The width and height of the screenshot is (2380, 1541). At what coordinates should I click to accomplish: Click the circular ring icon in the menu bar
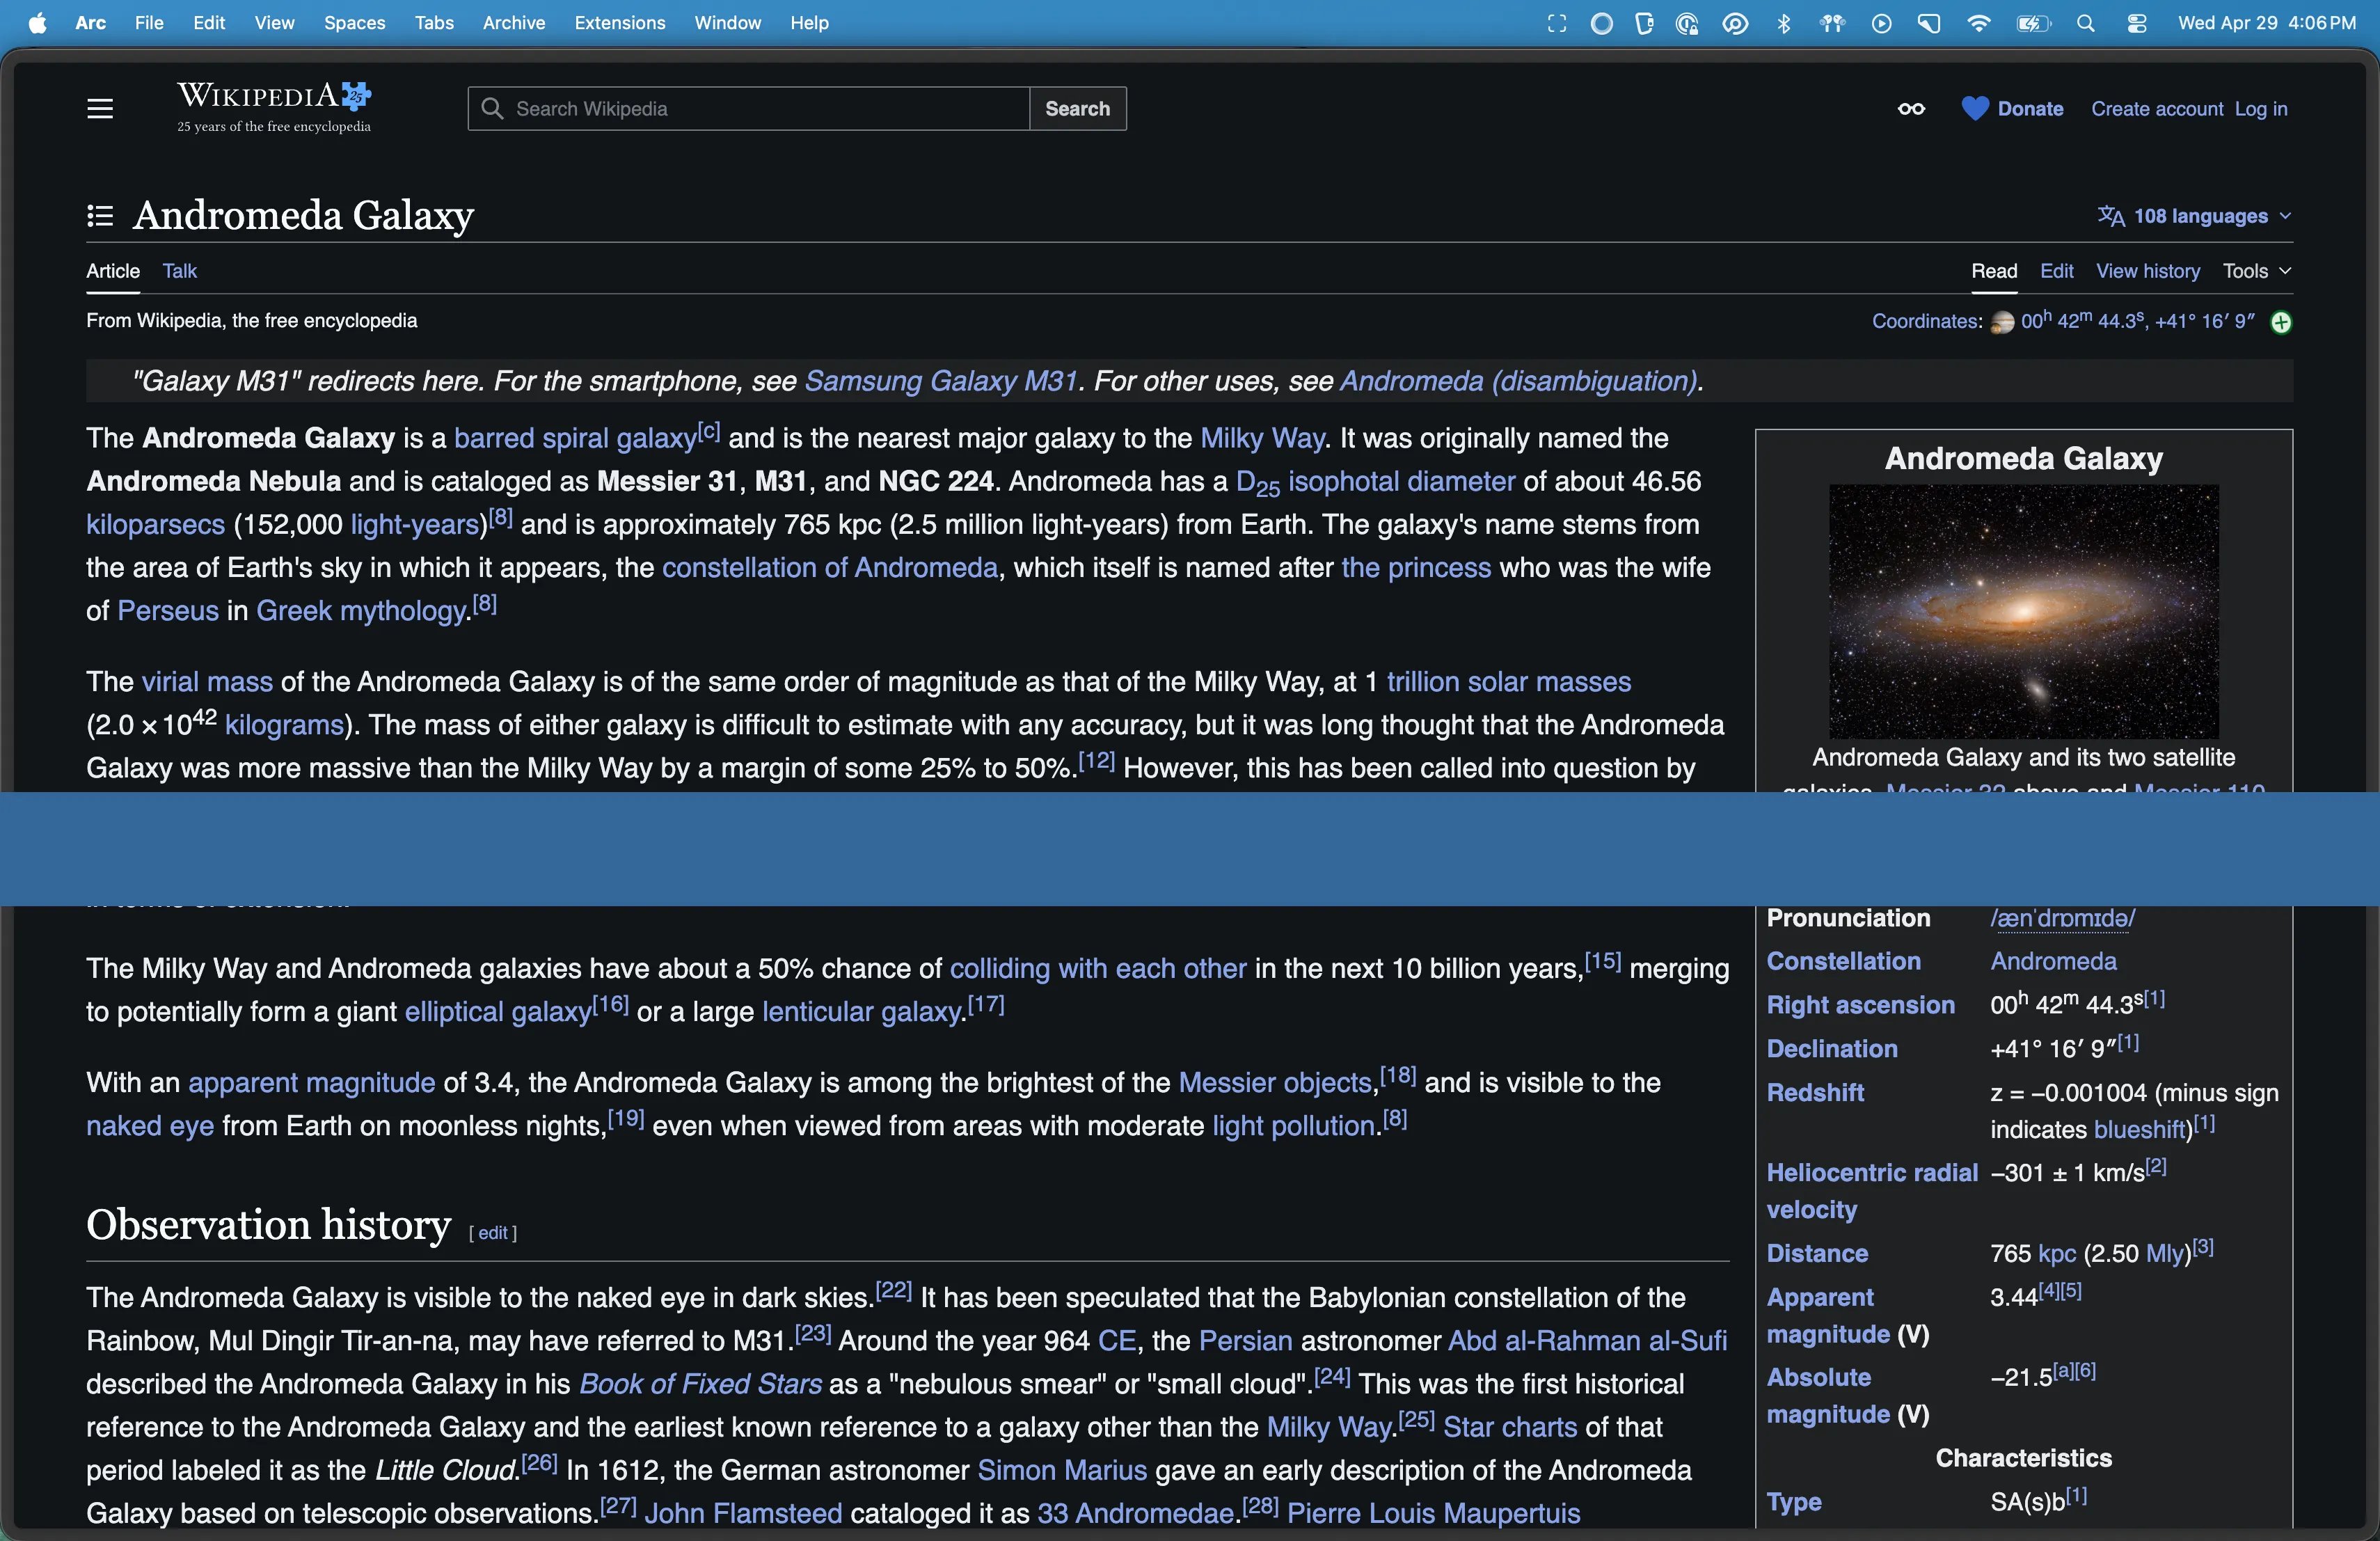coord(1601,23)
